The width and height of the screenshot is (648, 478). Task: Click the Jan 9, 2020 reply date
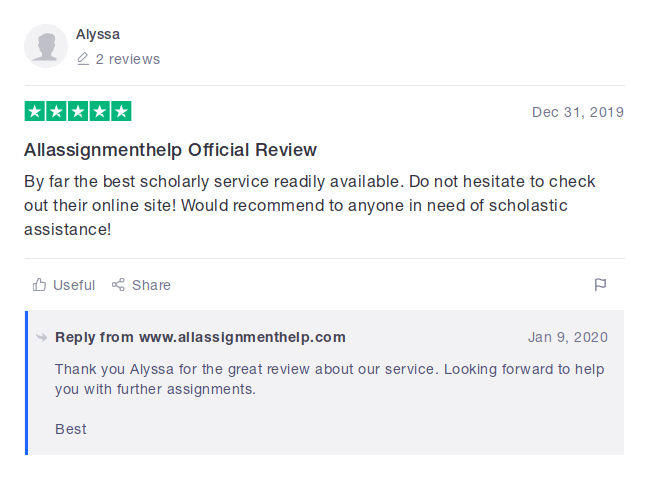567,337
